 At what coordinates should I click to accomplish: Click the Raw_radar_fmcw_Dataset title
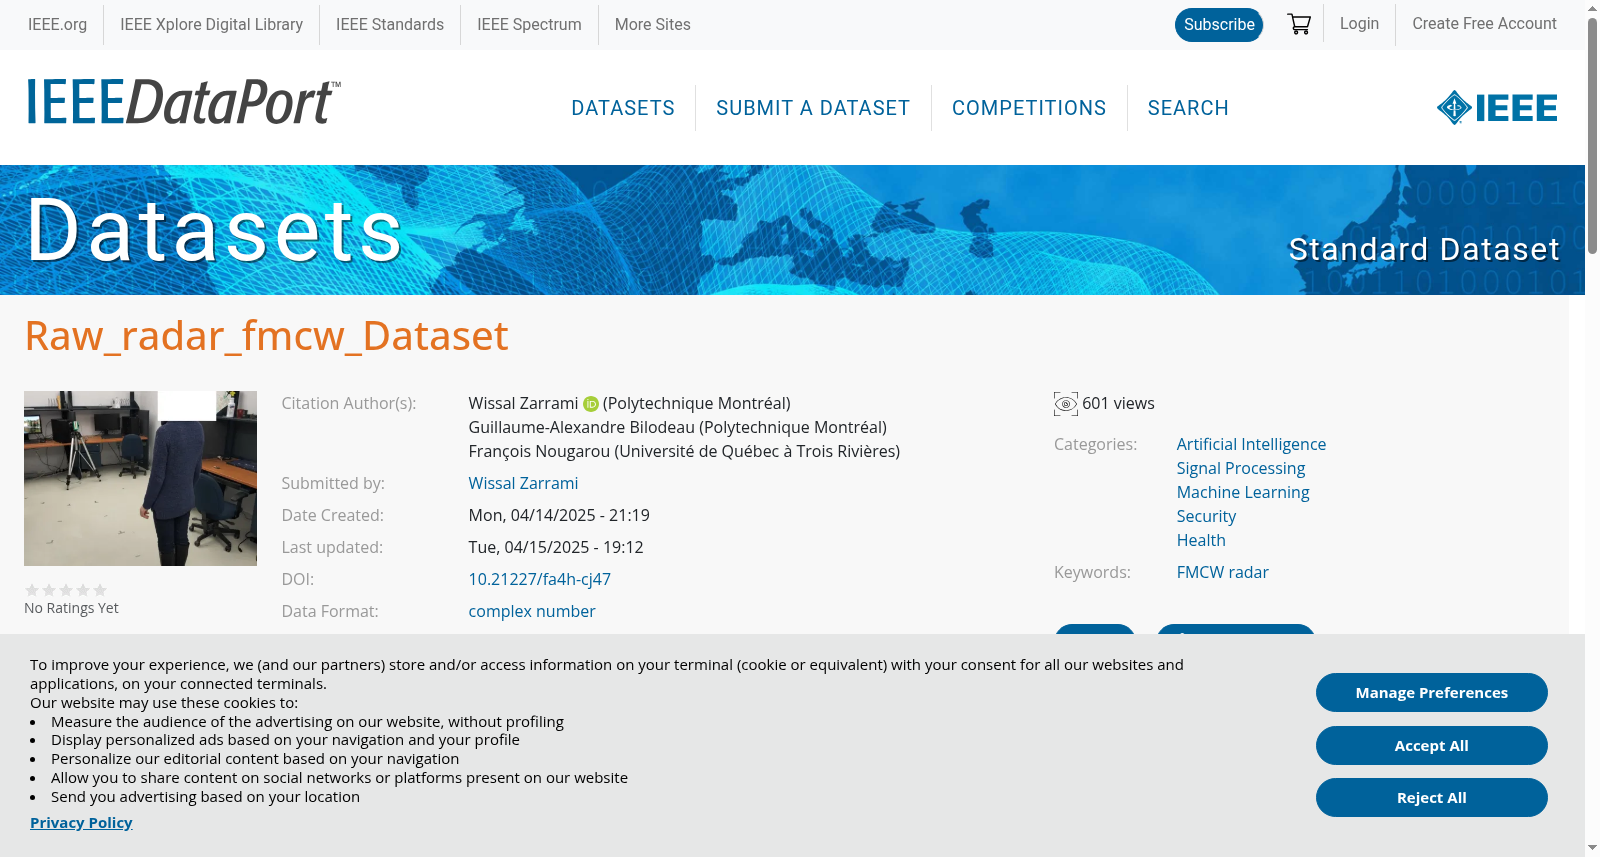(x=266, y=336)
